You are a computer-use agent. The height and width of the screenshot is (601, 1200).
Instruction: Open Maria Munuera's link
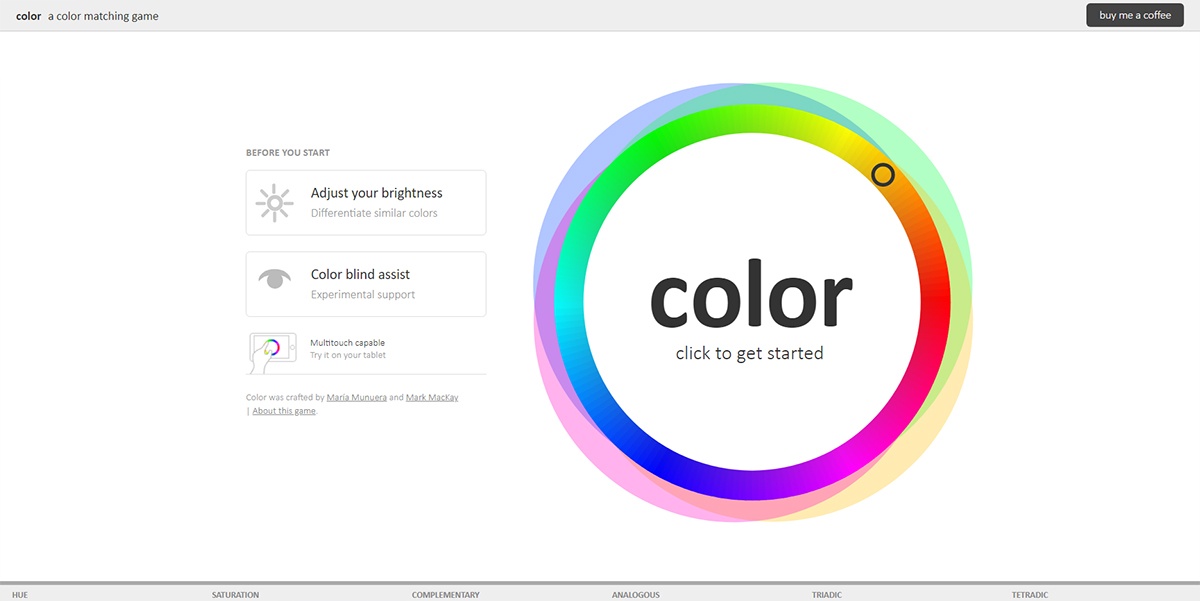coord(356,397)
